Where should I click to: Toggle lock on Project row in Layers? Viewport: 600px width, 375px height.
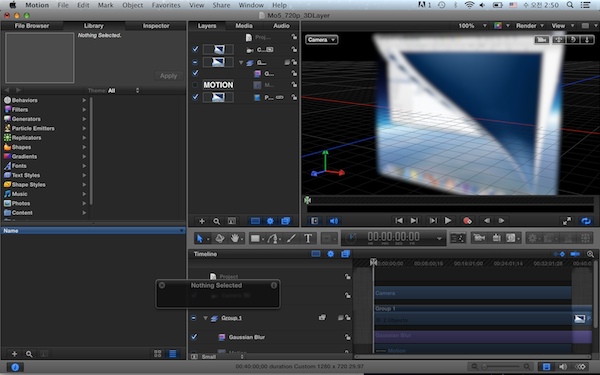[294, 37]
